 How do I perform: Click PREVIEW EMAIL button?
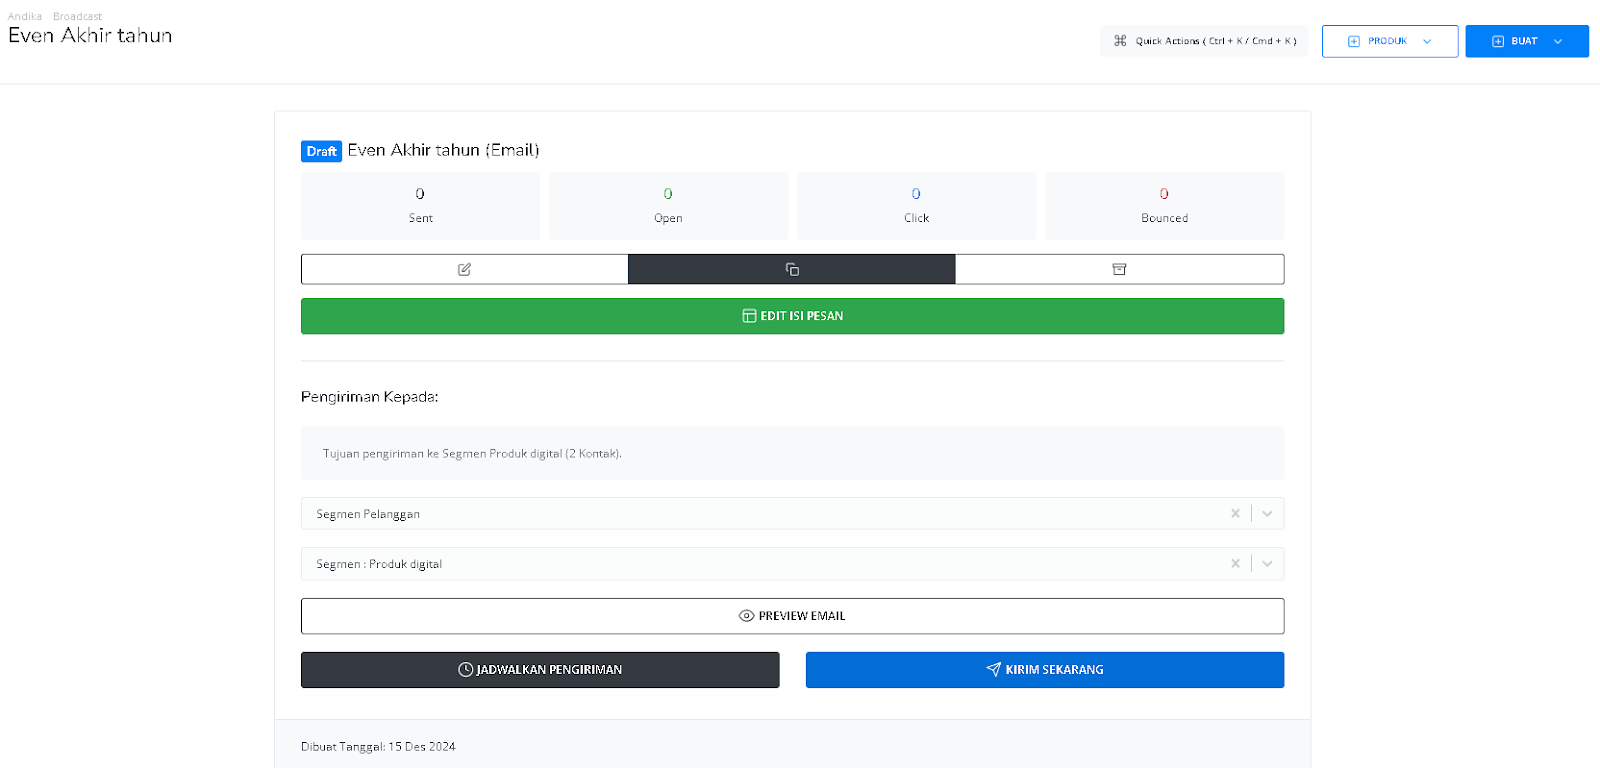(x=792, y=616)
